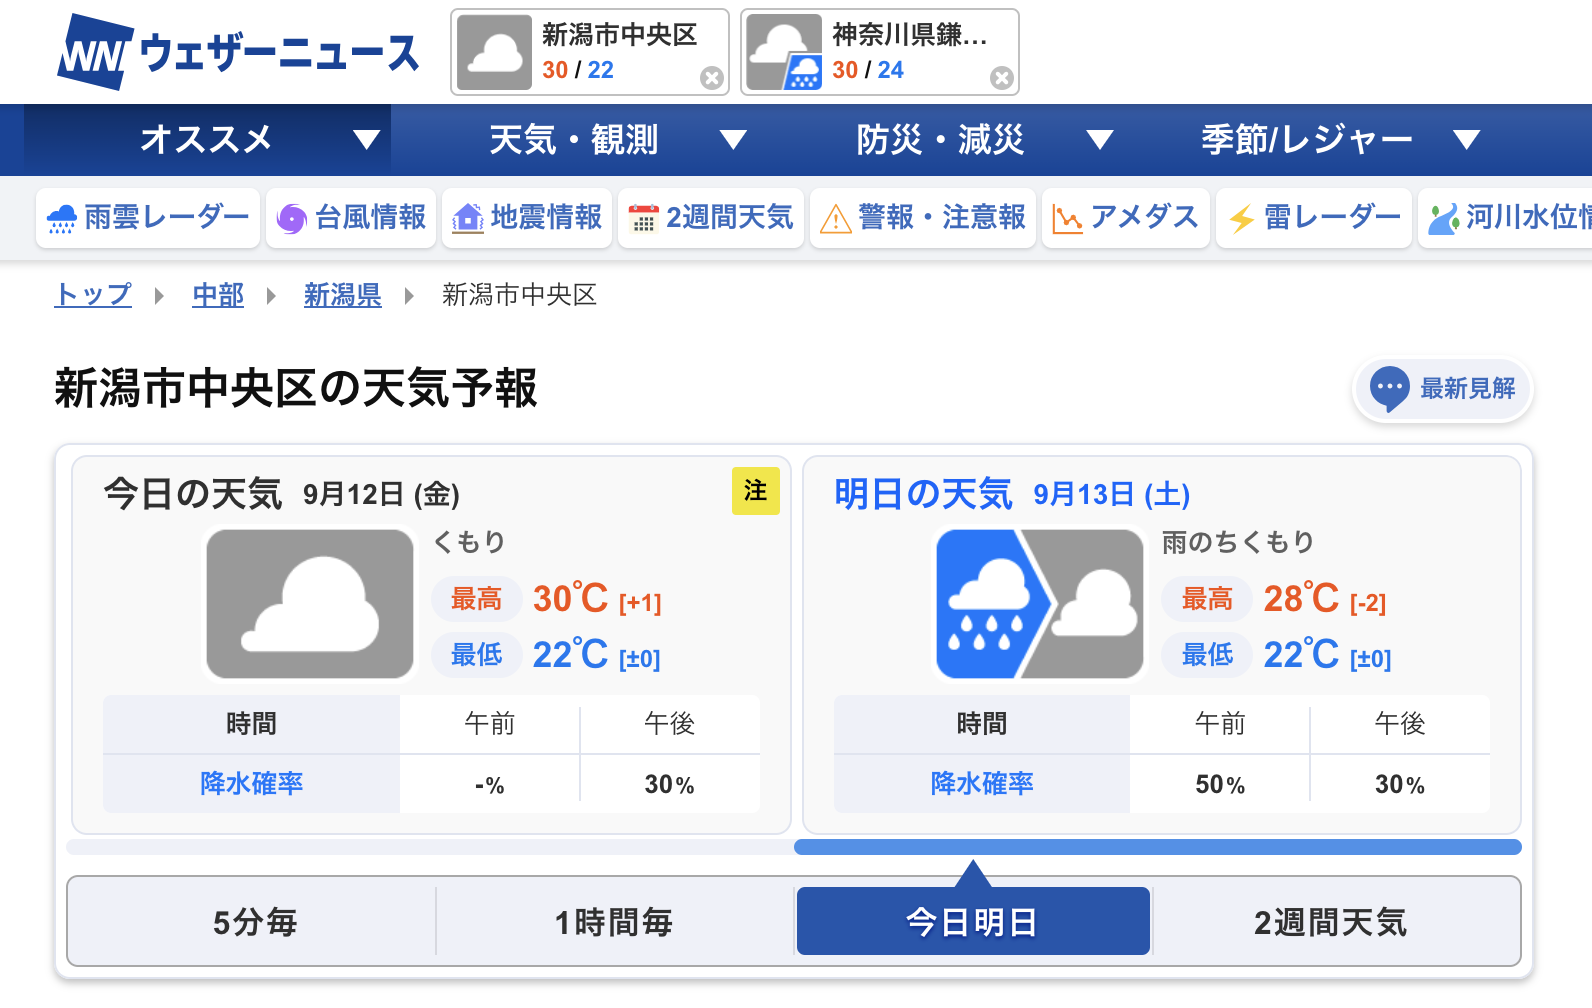This screenshot has height=1008, width=1592.
Task: Click the earthquake information house icon
Action: [467, 218]
